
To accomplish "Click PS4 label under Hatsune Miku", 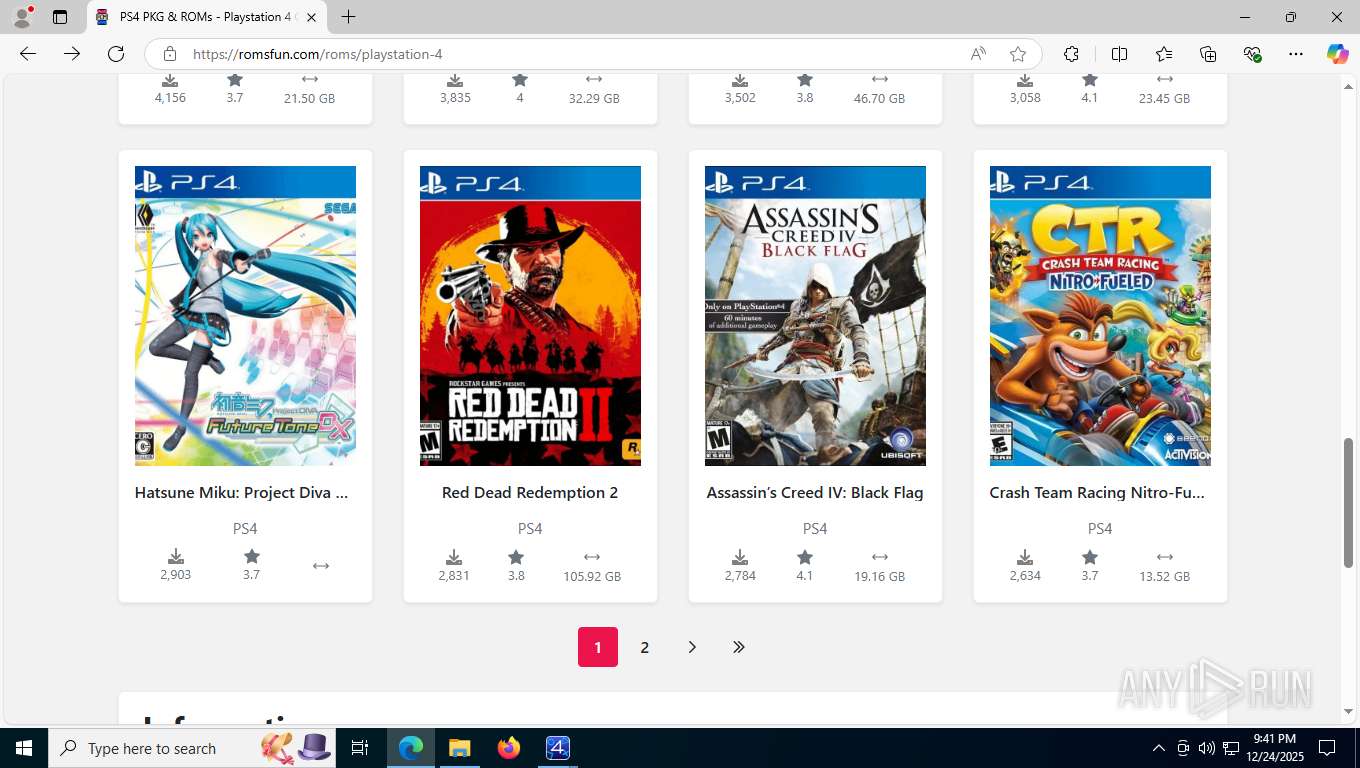I will coord(245,528).
